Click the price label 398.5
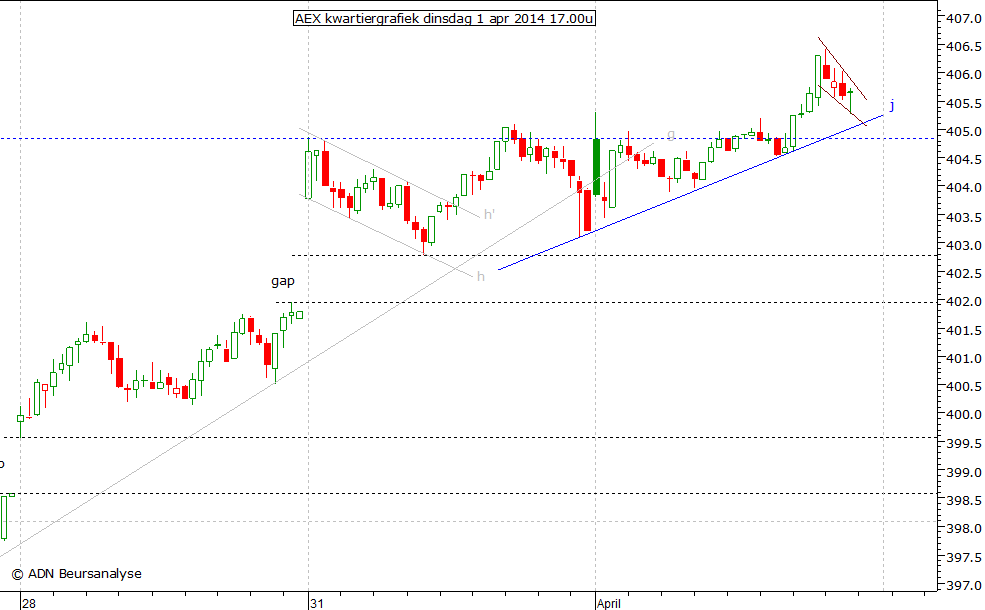Image resolution: width=985 pixels, height=610 pixels. click(964, 501)
